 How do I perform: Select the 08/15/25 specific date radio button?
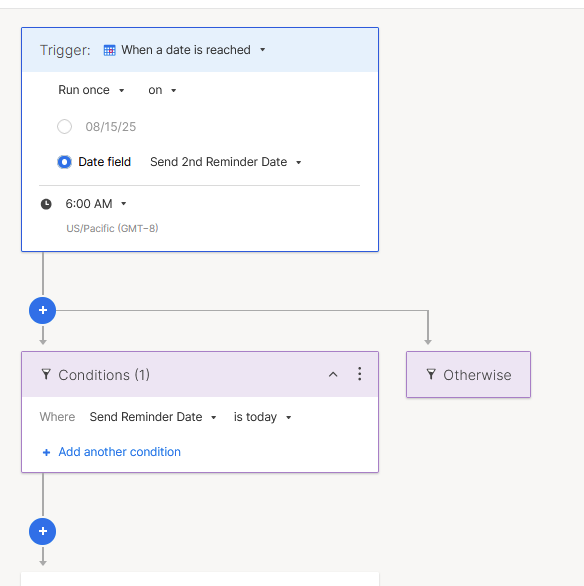[x=64, y=127]
